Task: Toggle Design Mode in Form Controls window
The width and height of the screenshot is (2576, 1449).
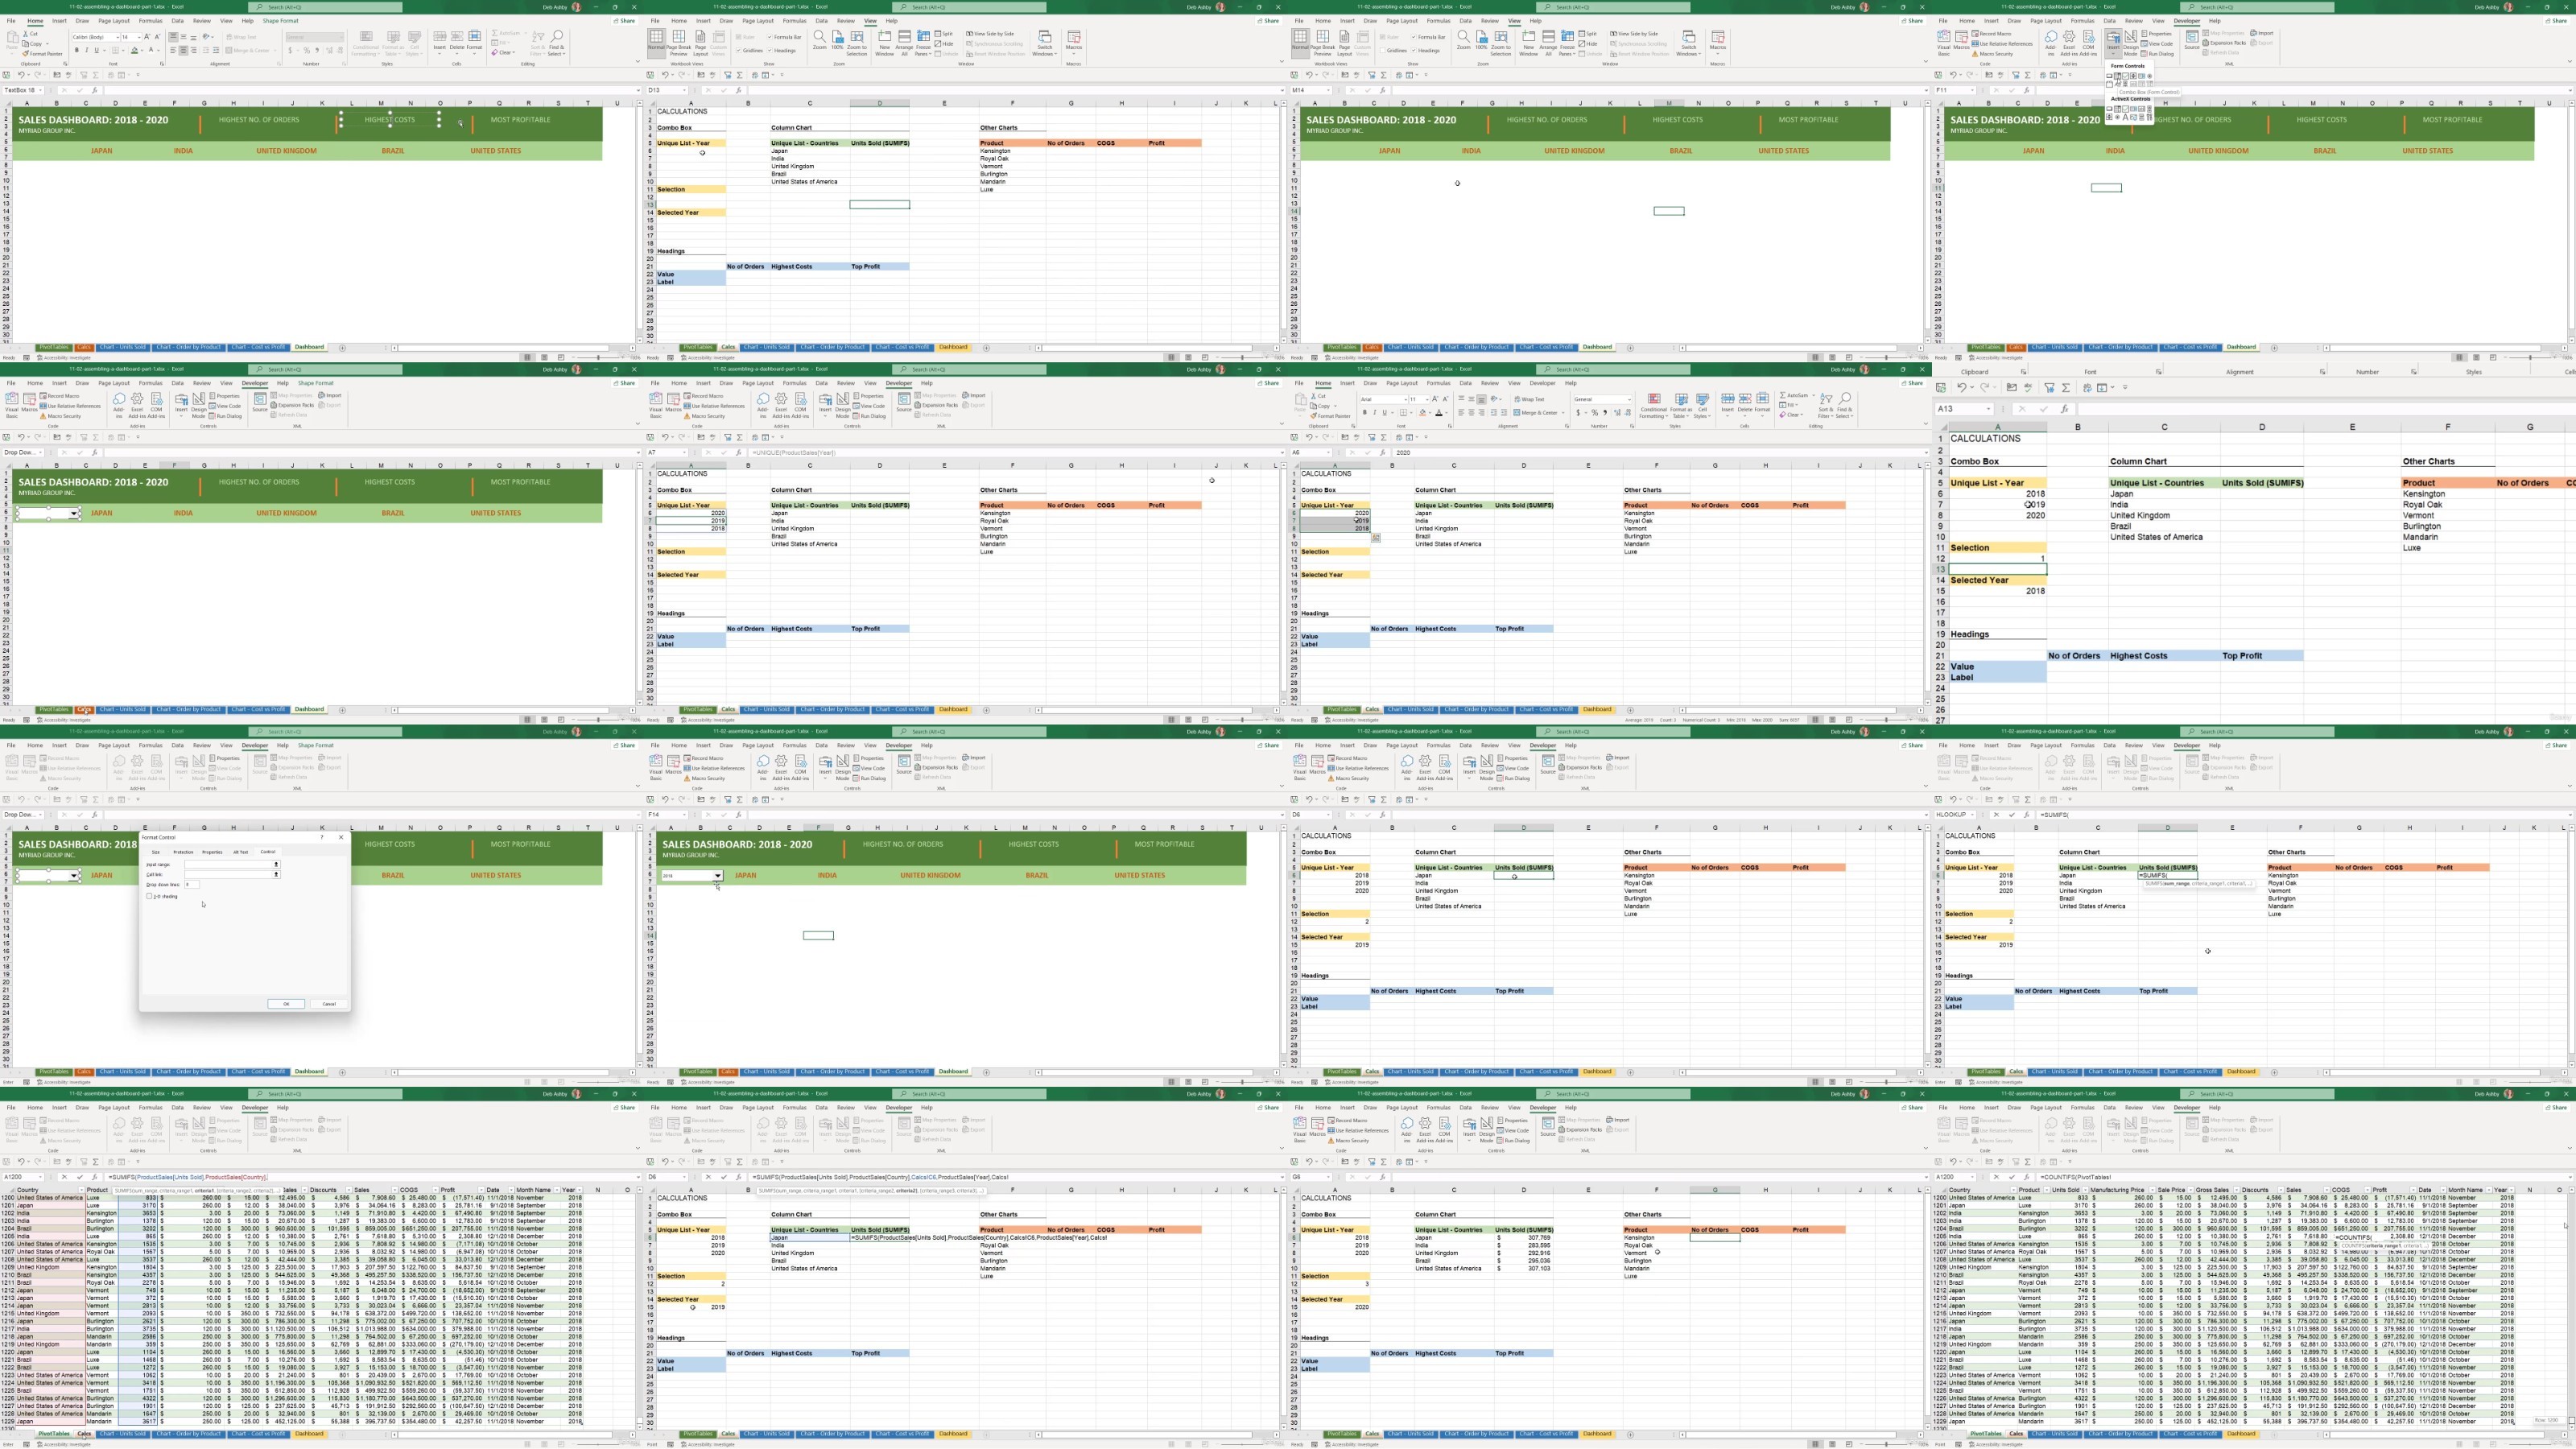Action: 2131,42
